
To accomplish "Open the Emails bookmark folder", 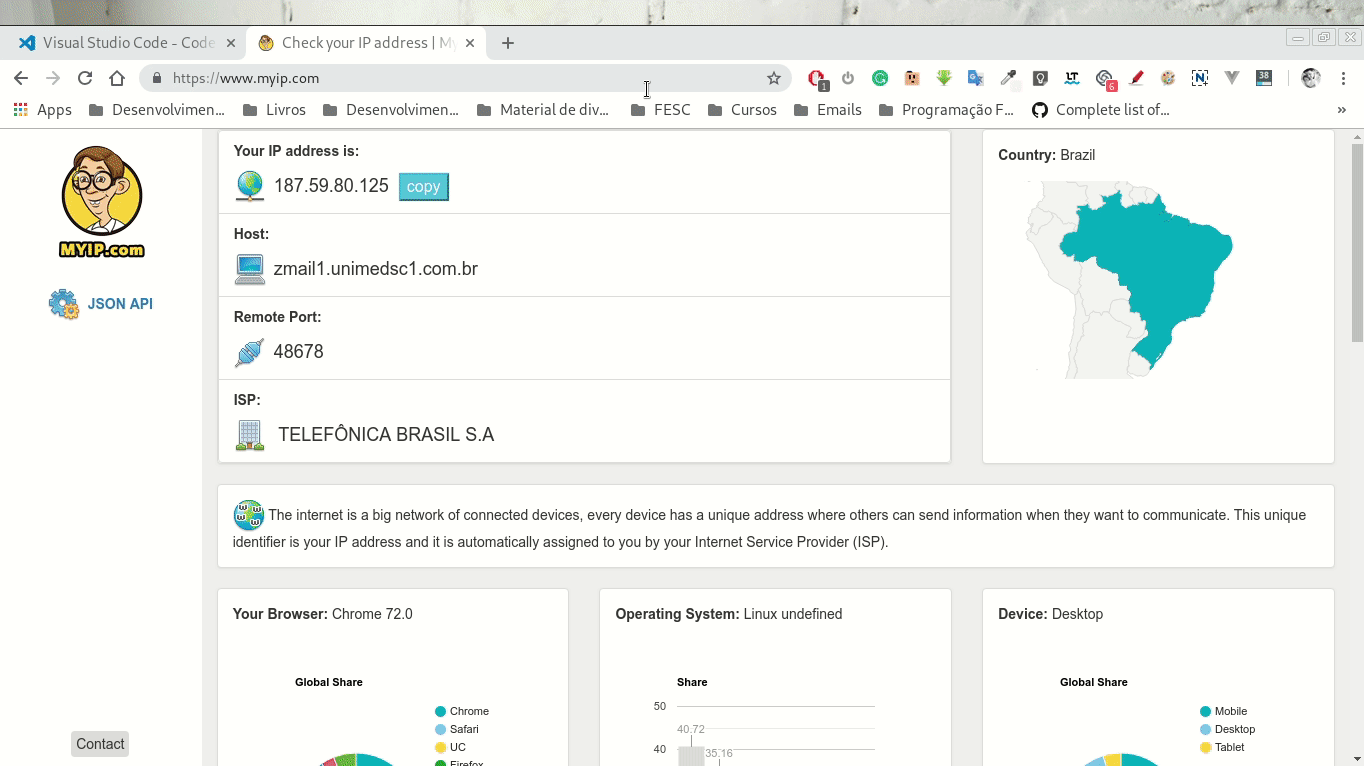I will click(828, 110).
